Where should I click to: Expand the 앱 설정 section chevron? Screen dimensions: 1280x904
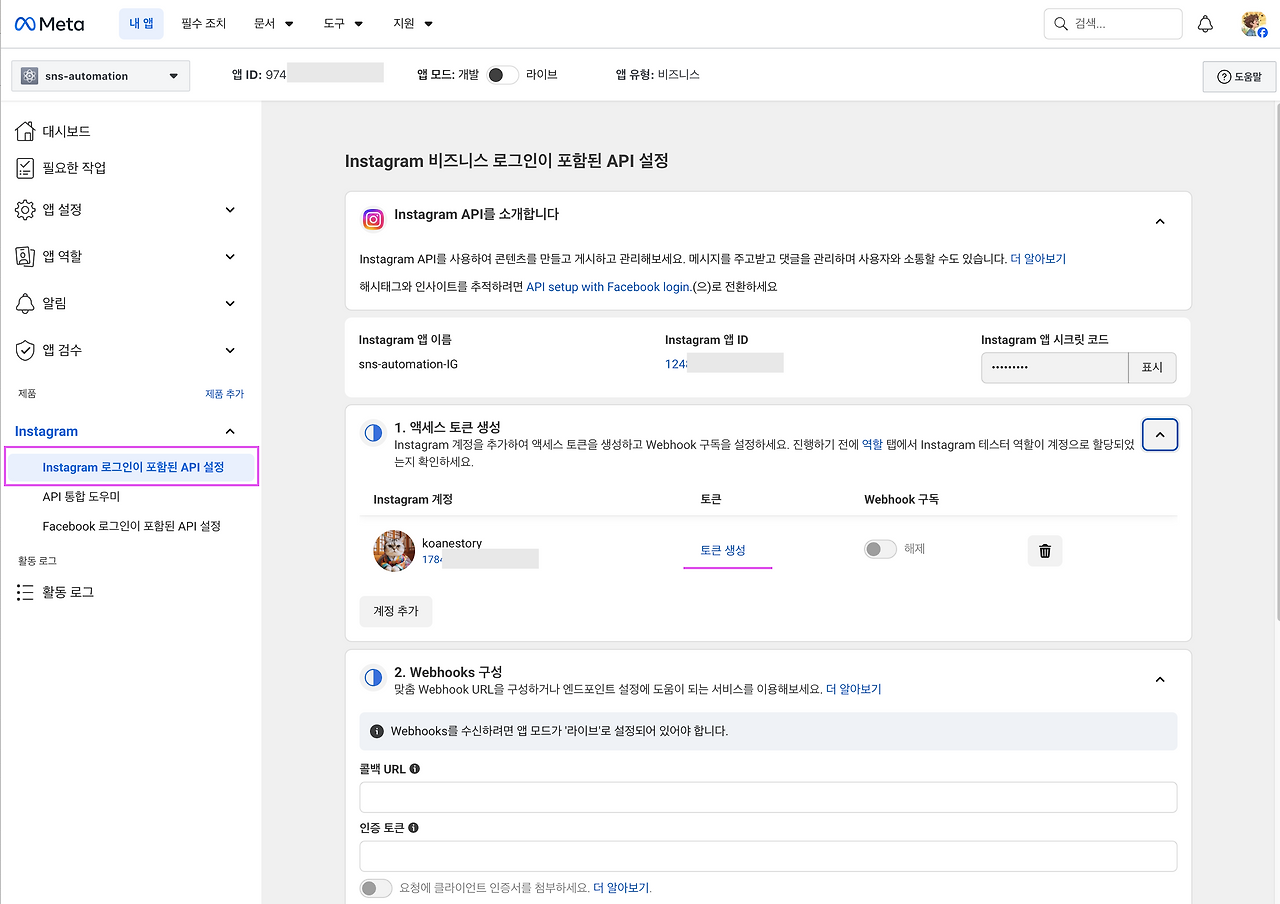tap(230, 210)
